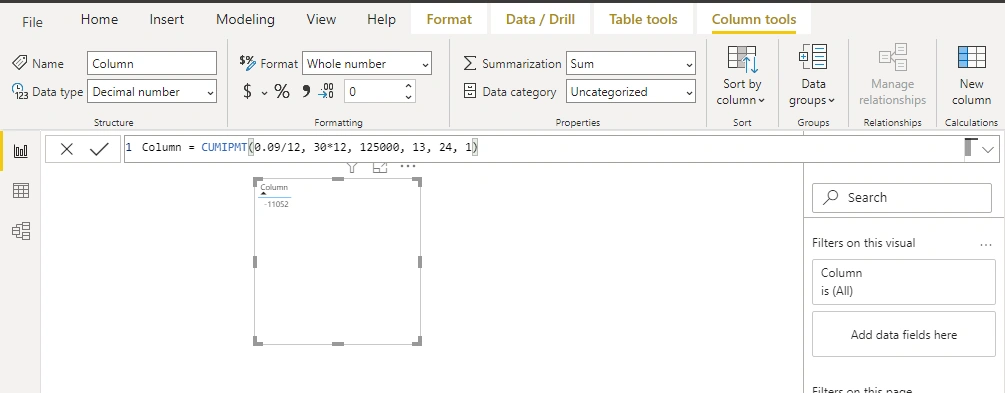Click Add data fields here area
This screenshot has height=393, width=1005.
[x=904, y=334]
